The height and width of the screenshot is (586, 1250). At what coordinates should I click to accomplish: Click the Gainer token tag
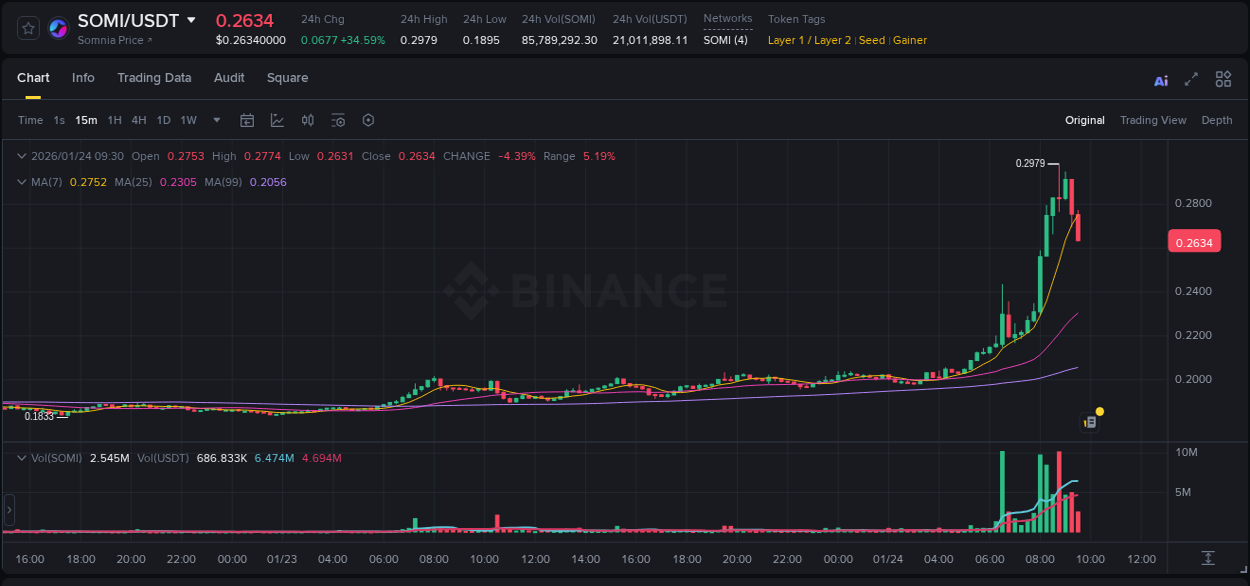tap(909, 40)
